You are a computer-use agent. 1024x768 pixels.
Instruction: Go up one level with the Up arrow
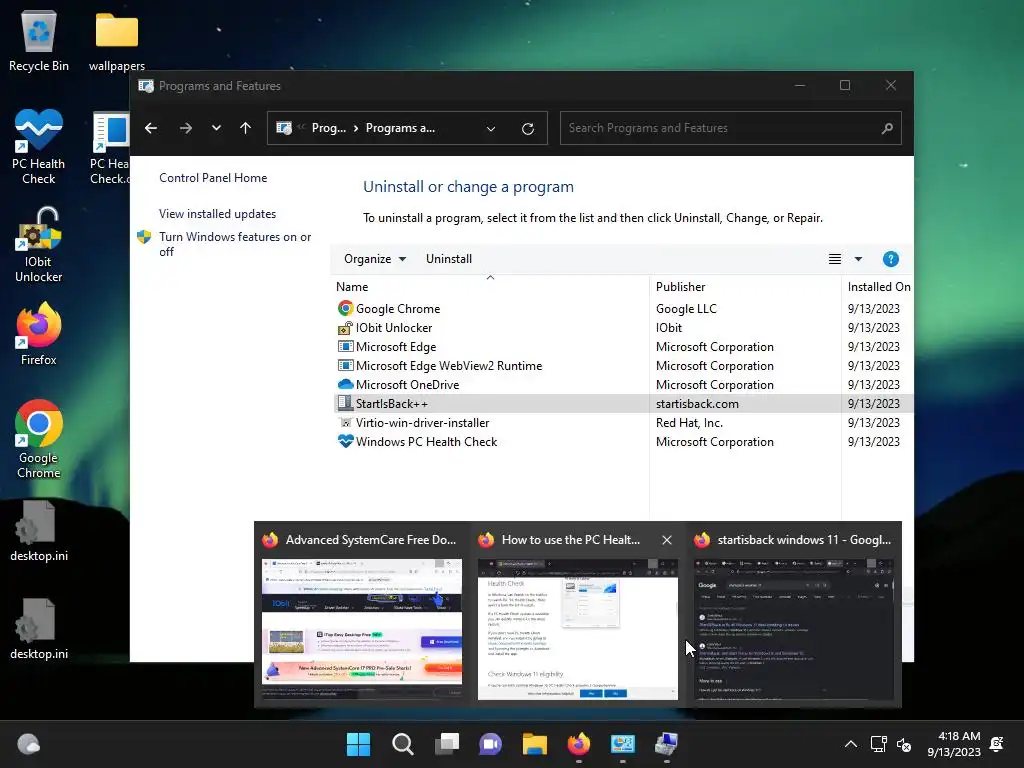coord(246,128)
